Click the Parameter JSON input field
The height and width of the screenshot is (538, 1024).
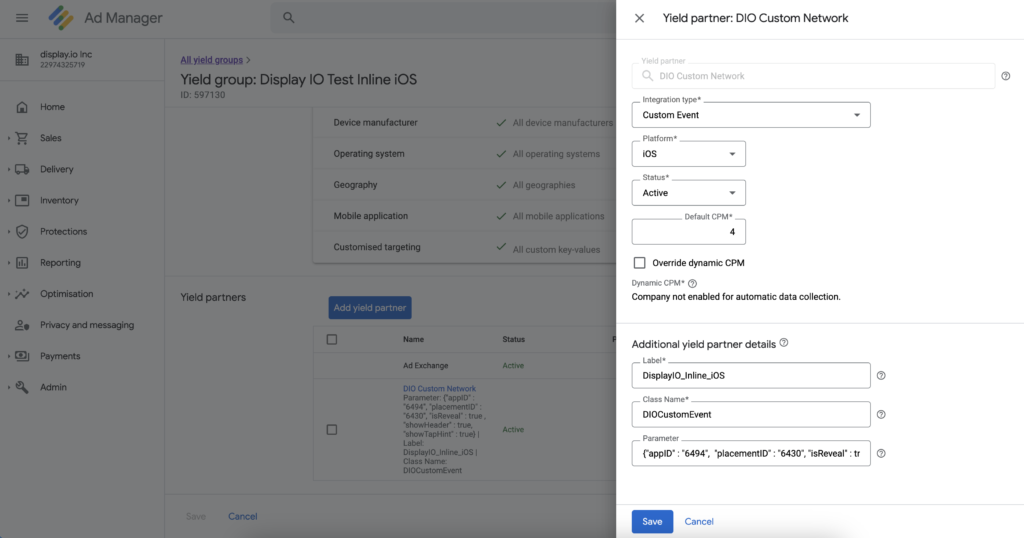pos(751,453)
